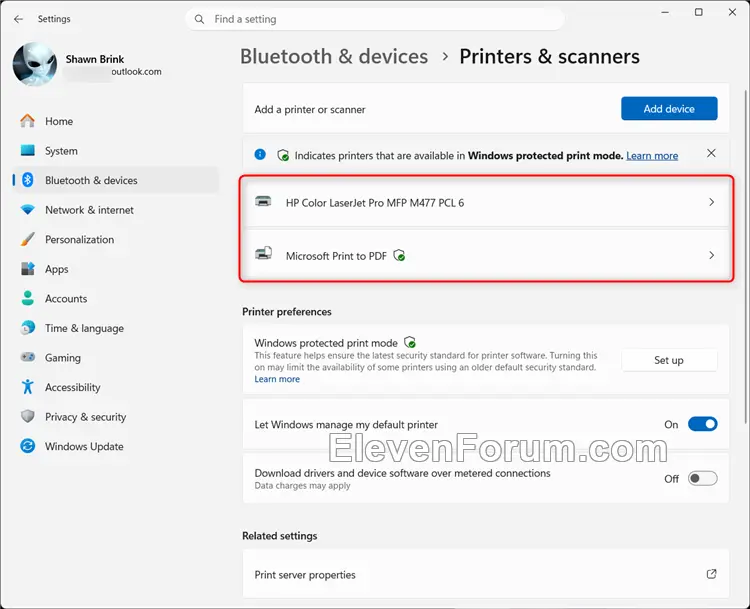Navigate to Bluetooth & devices breadcrumb
Screen dimensions: 750x609
(334, 56)
